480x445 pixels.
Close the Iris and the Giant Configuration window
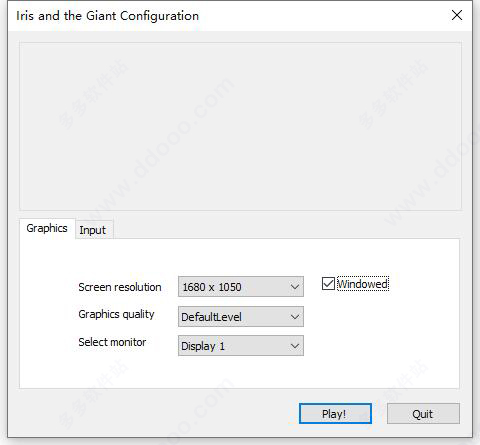[457, 15]
